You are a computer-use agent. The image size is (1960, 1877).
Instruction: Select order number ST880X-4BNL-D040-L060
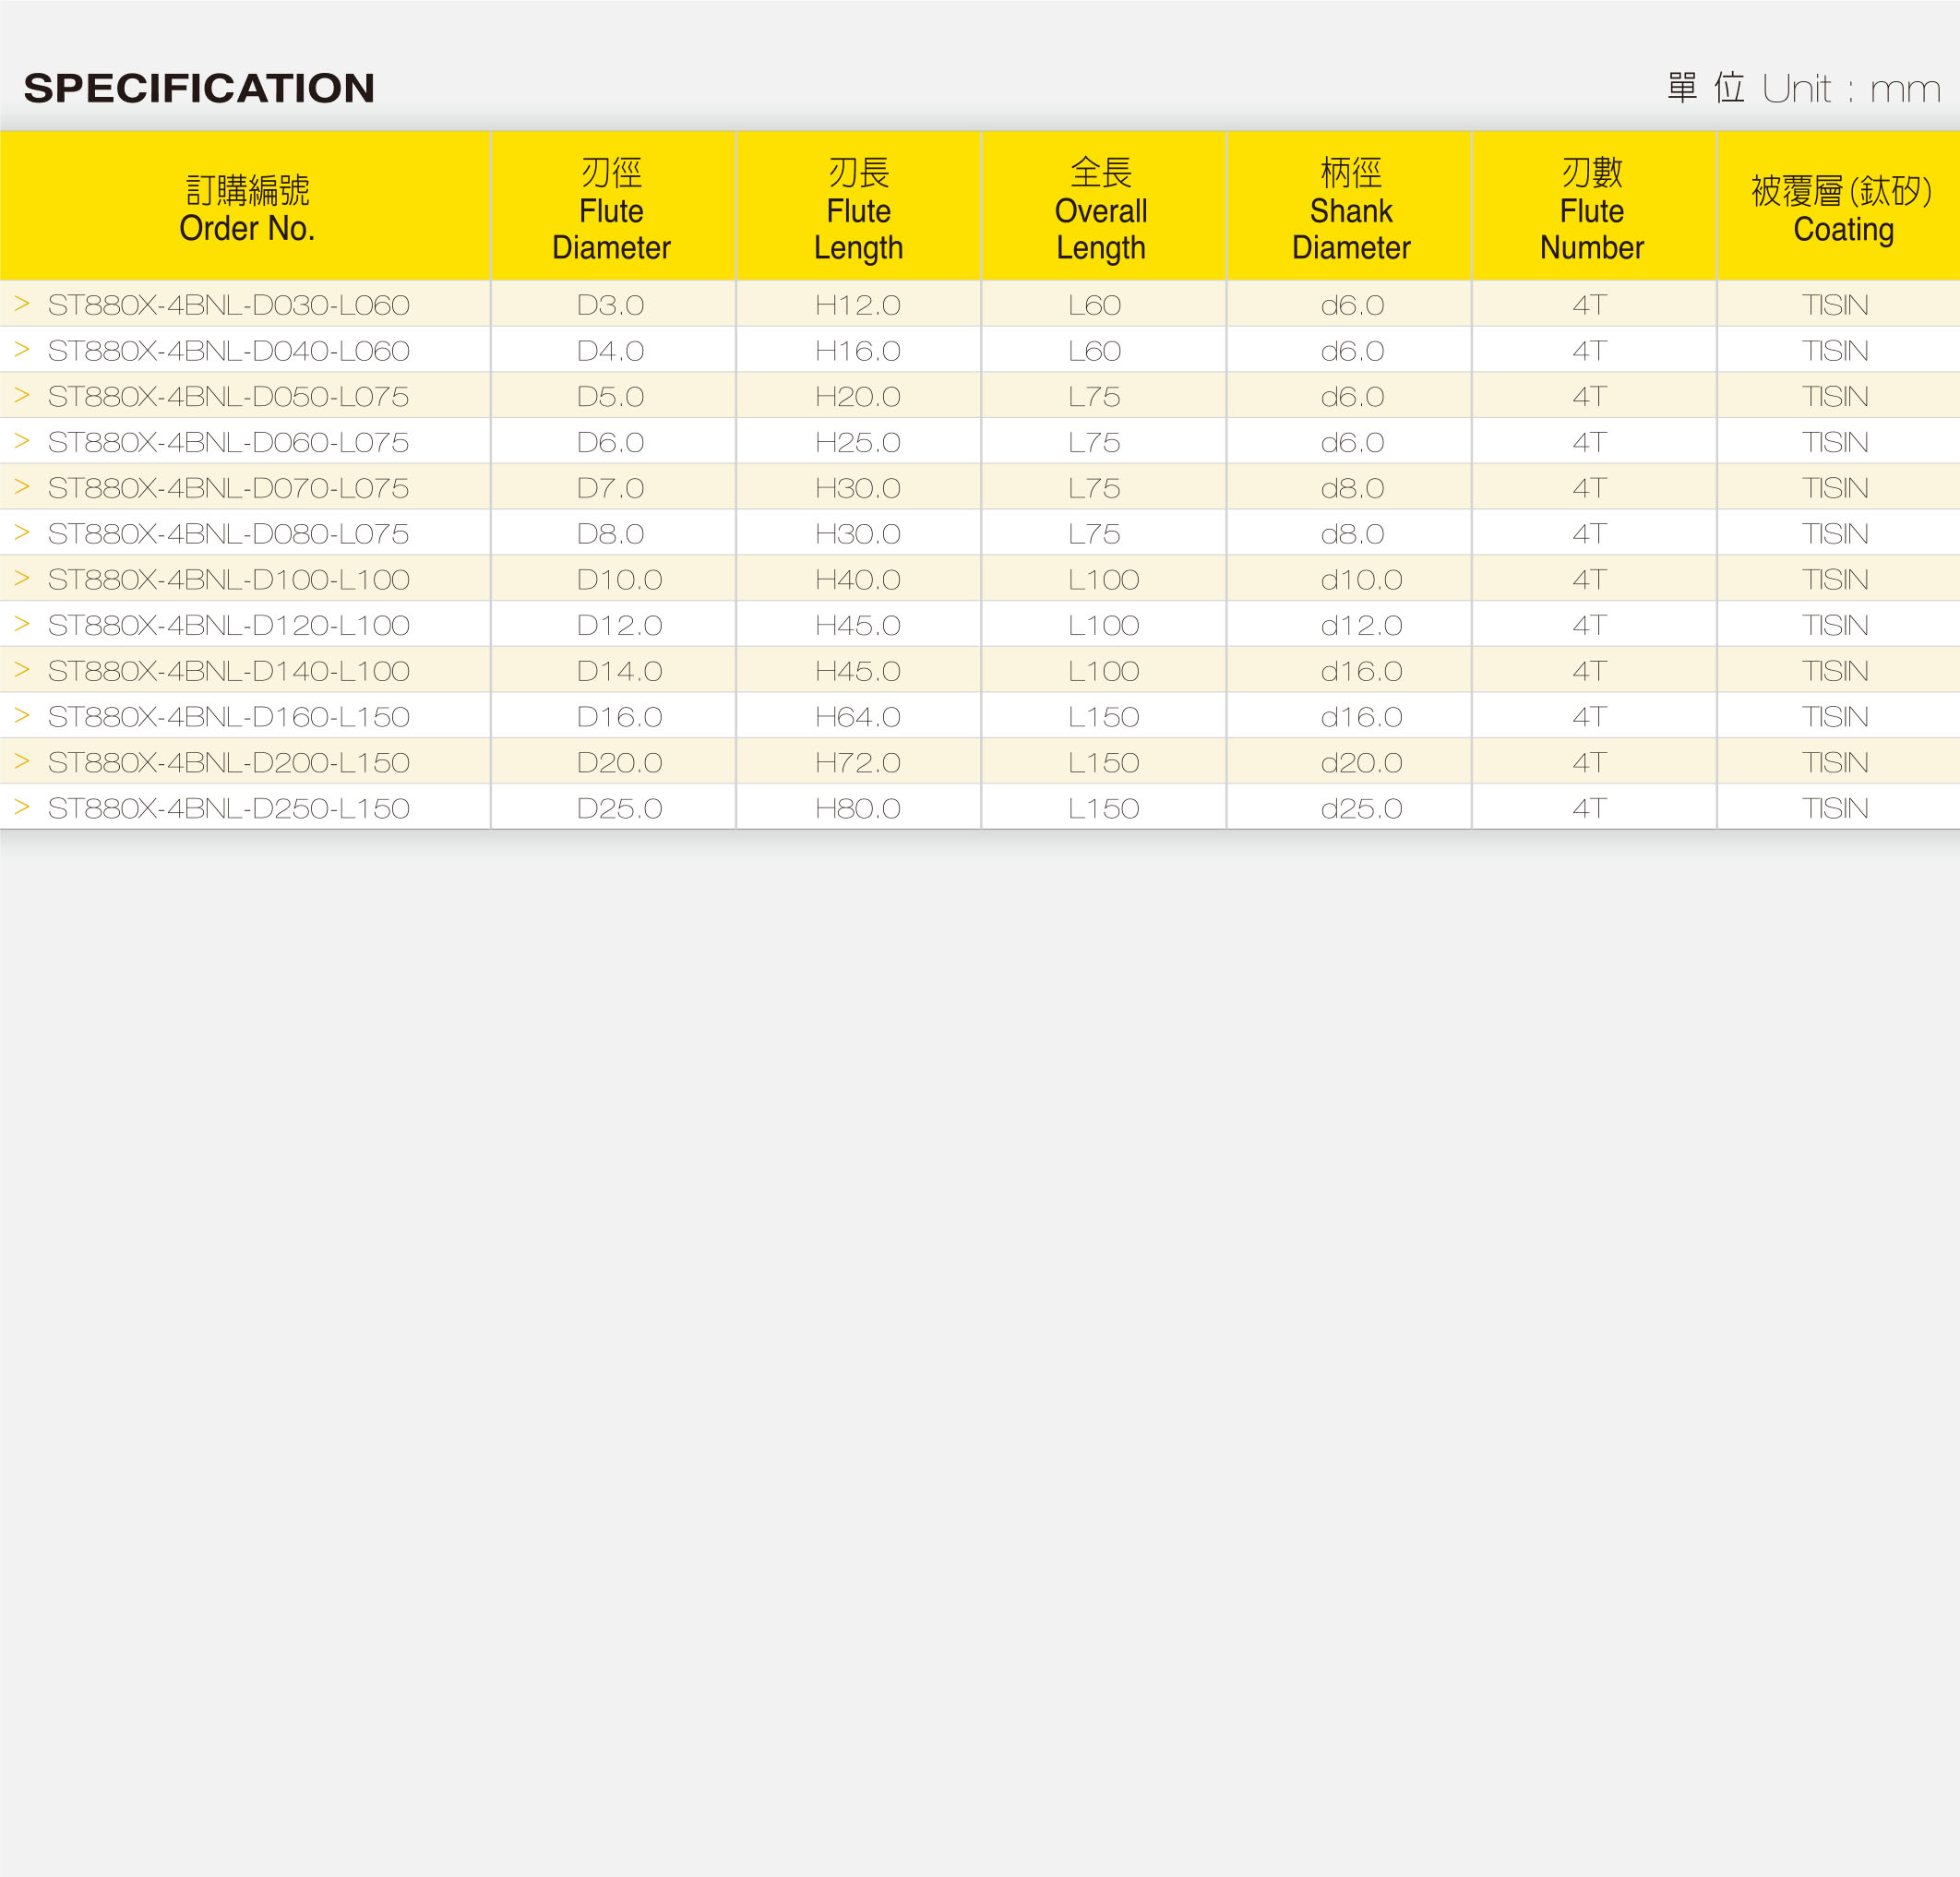pyautogui.click(x=229, y=351)
